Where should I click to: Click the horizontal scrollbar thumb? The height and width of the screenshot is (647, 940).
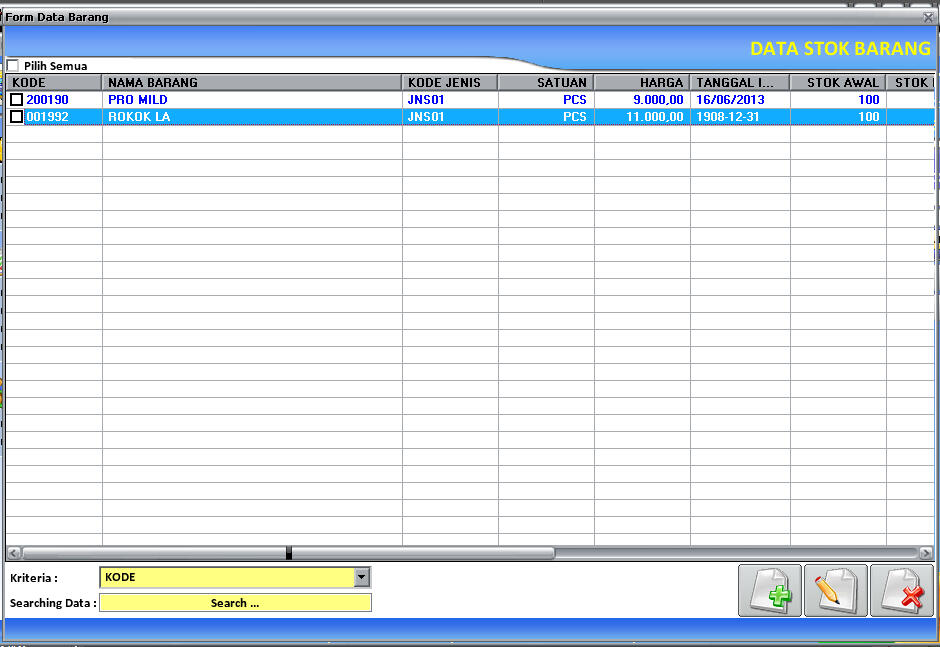click(x=288, y=553)
